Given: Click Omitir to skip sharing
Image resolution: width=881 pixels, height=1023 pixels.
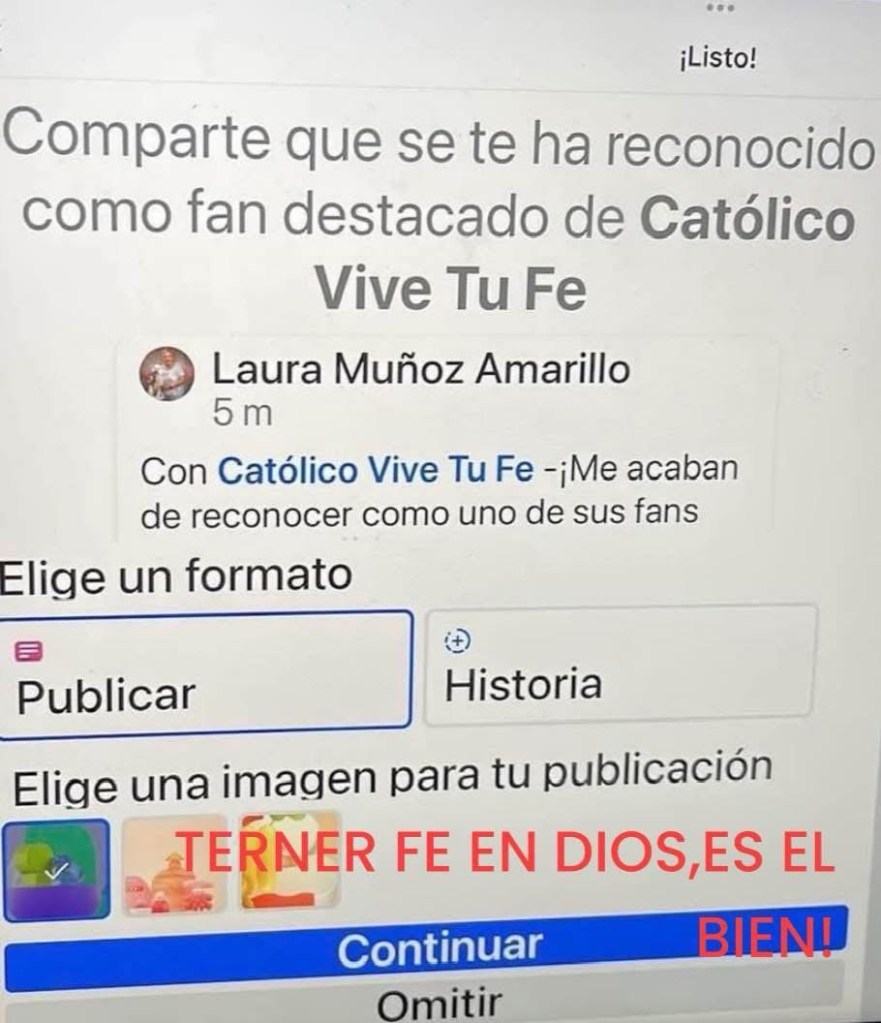Looking at the screenshot, I should pyautogui.click(x=440, y=1005).
